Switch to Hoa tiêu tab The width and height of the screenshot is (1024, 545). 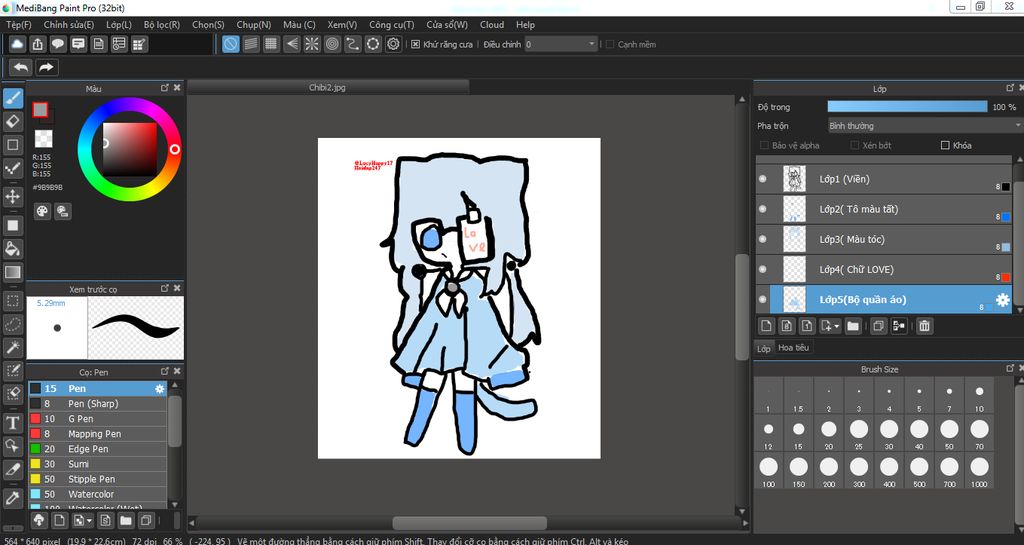click(793, 348)
